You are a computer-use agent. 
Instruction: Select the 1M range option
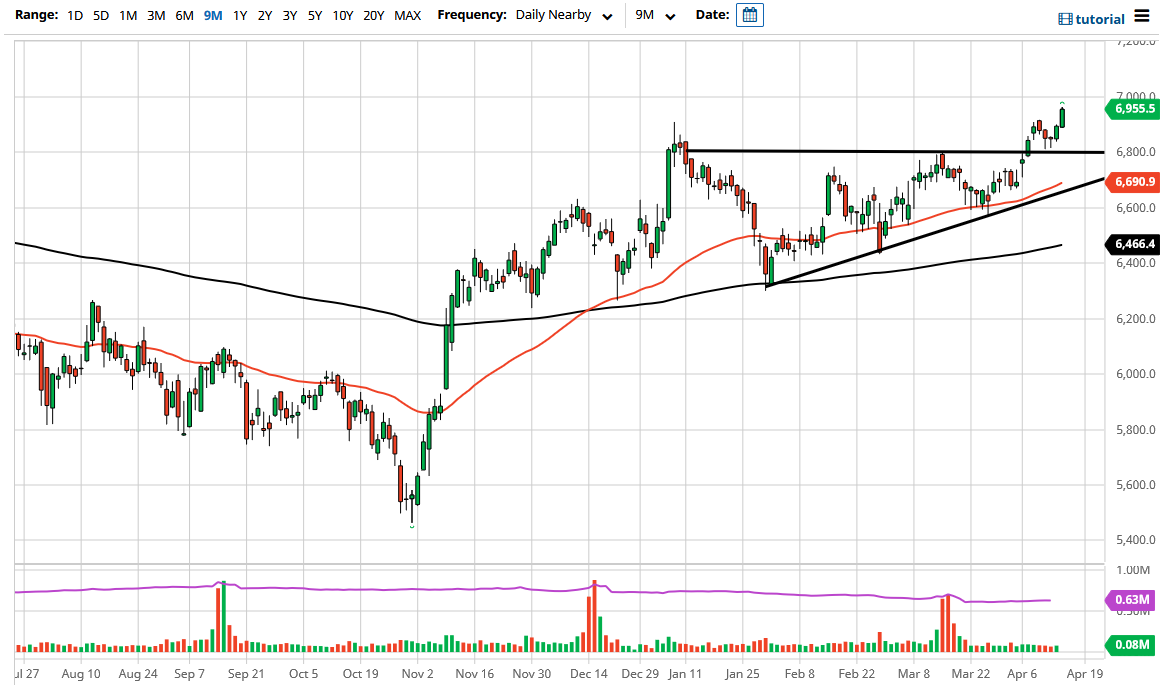coord(128,15)
